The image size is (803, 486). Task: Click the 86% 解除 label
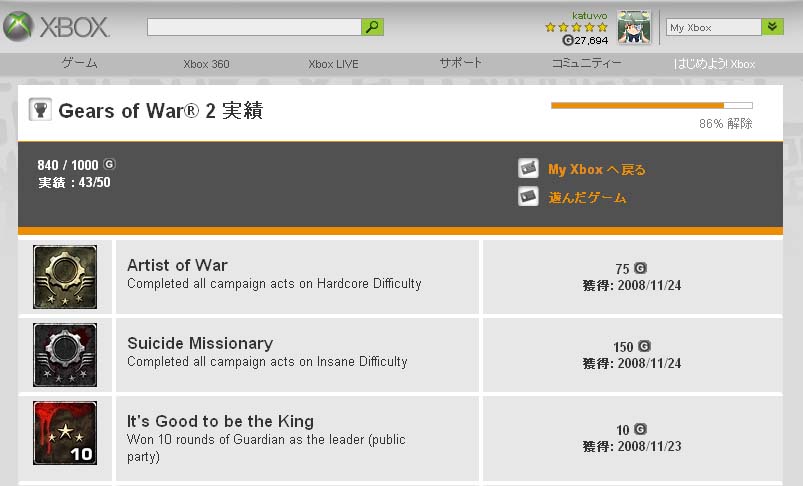[726, 123]
